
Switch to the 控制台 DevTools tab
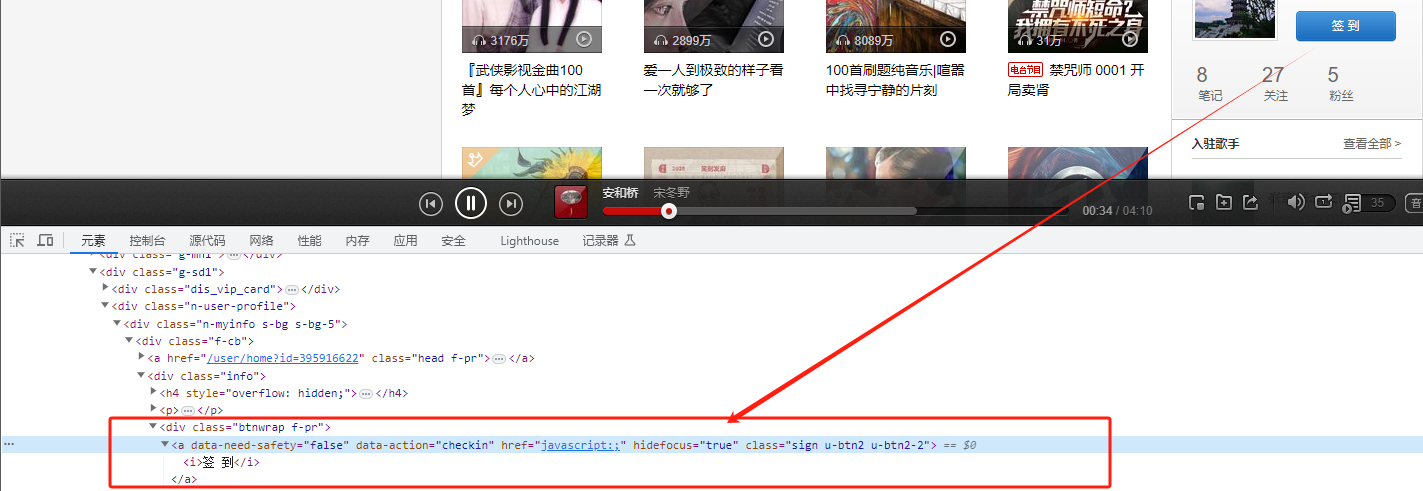point(147,241)
